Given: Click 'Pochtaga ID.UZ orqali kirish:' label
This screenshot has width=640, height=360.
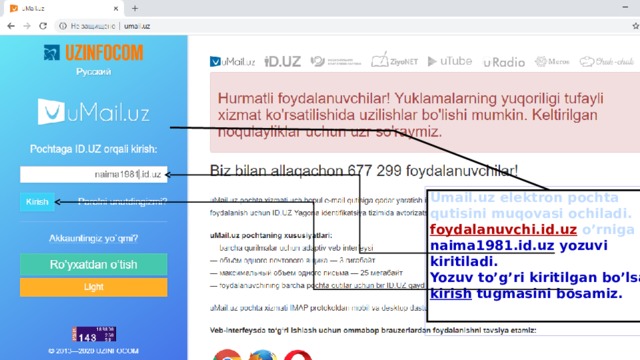Looking at the screenshot, I should [93, 149].
